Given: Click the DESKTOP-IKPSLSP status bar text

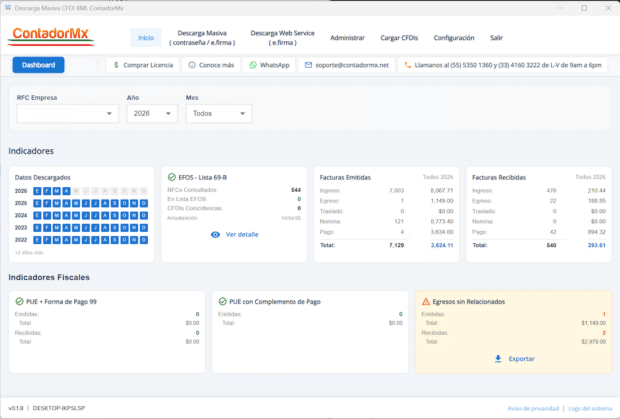Looking at the screenshot, I should [x=59, y=408].
